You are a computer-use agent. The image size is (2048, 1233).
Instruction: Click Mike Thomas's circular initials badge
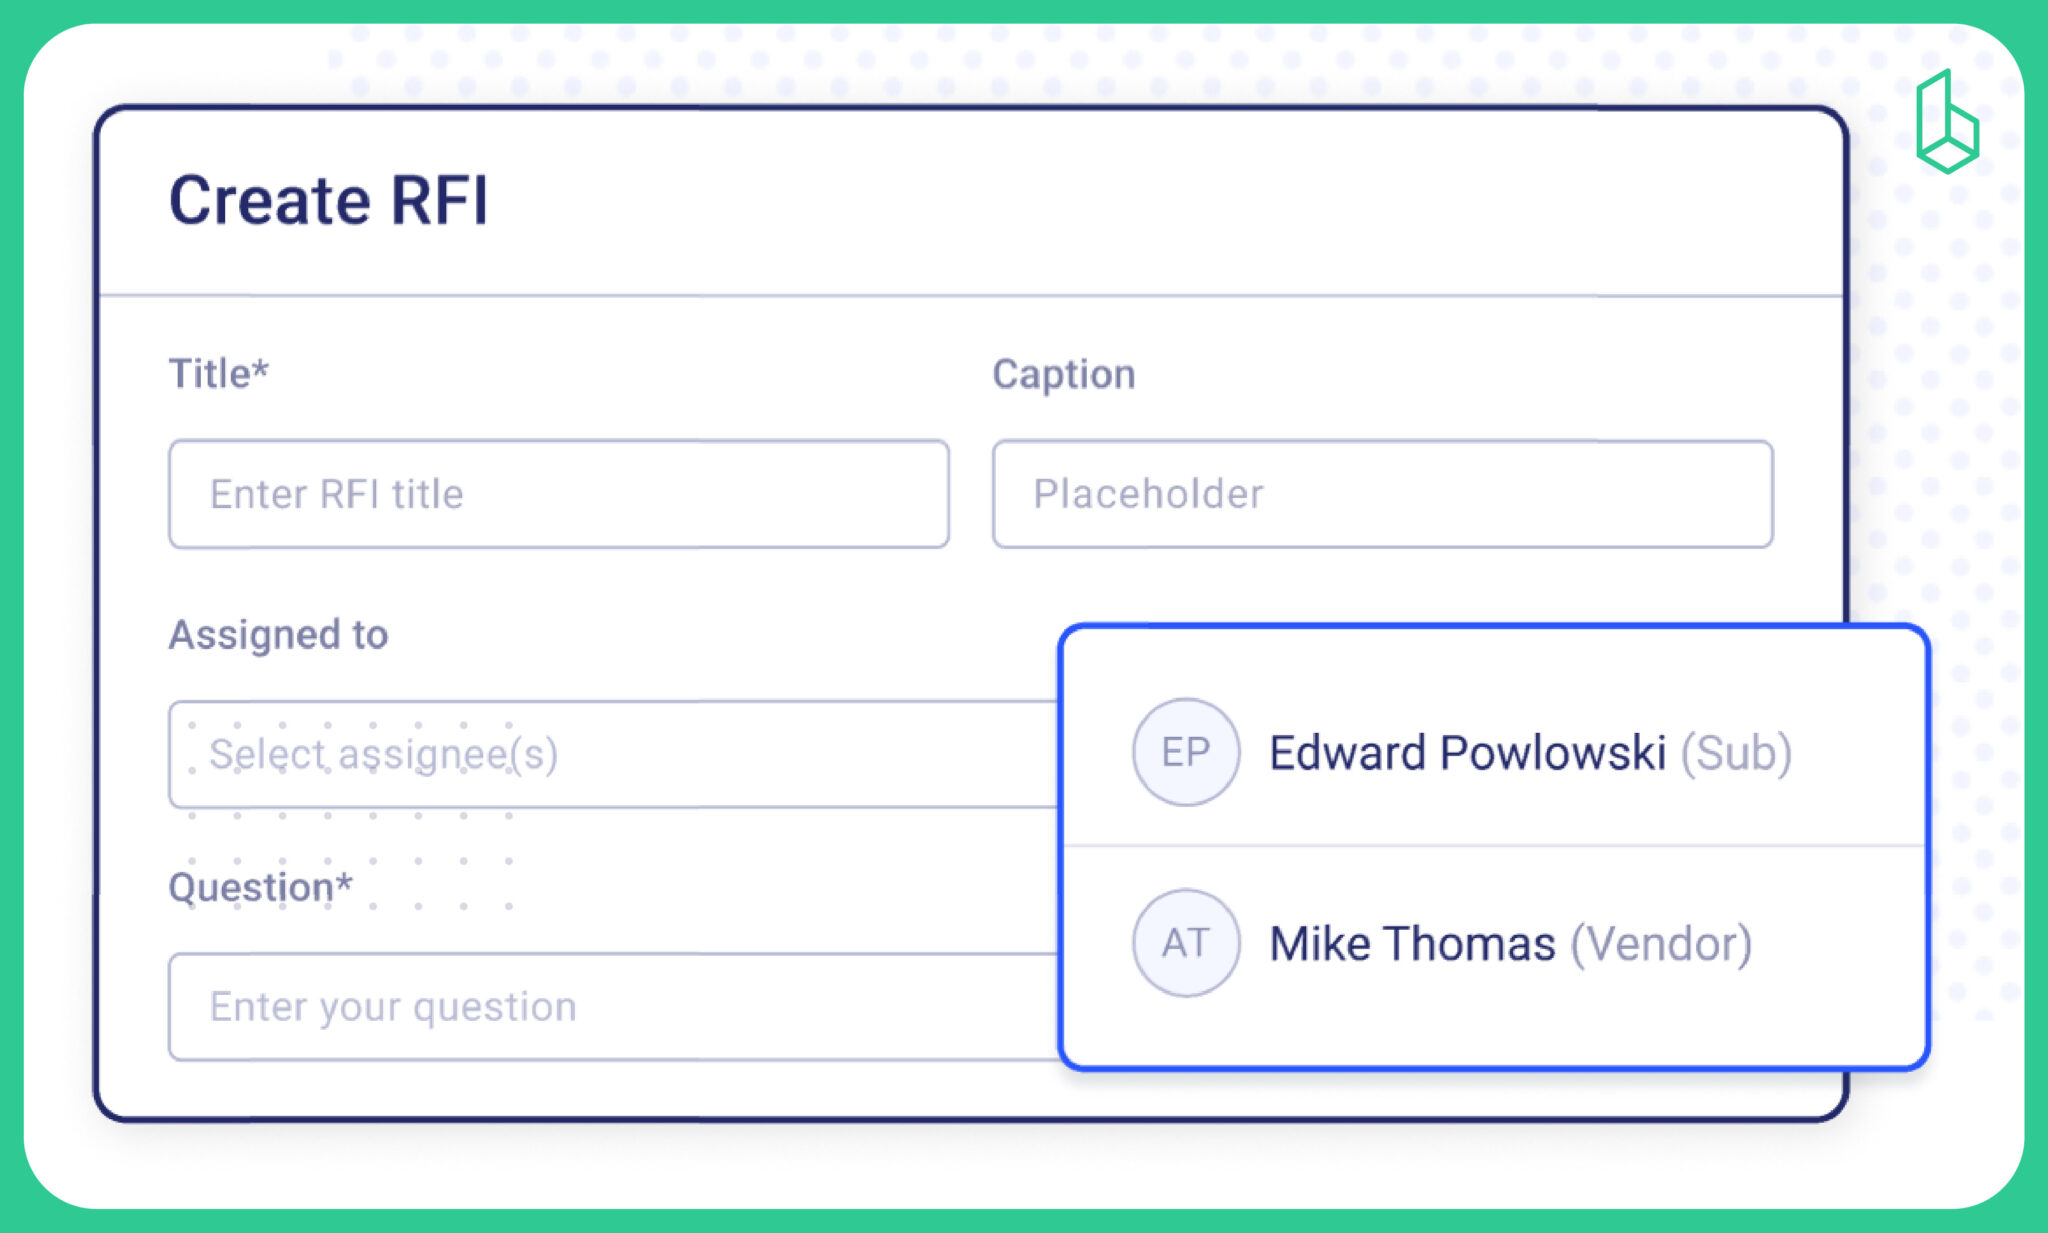coord(1185,941)
